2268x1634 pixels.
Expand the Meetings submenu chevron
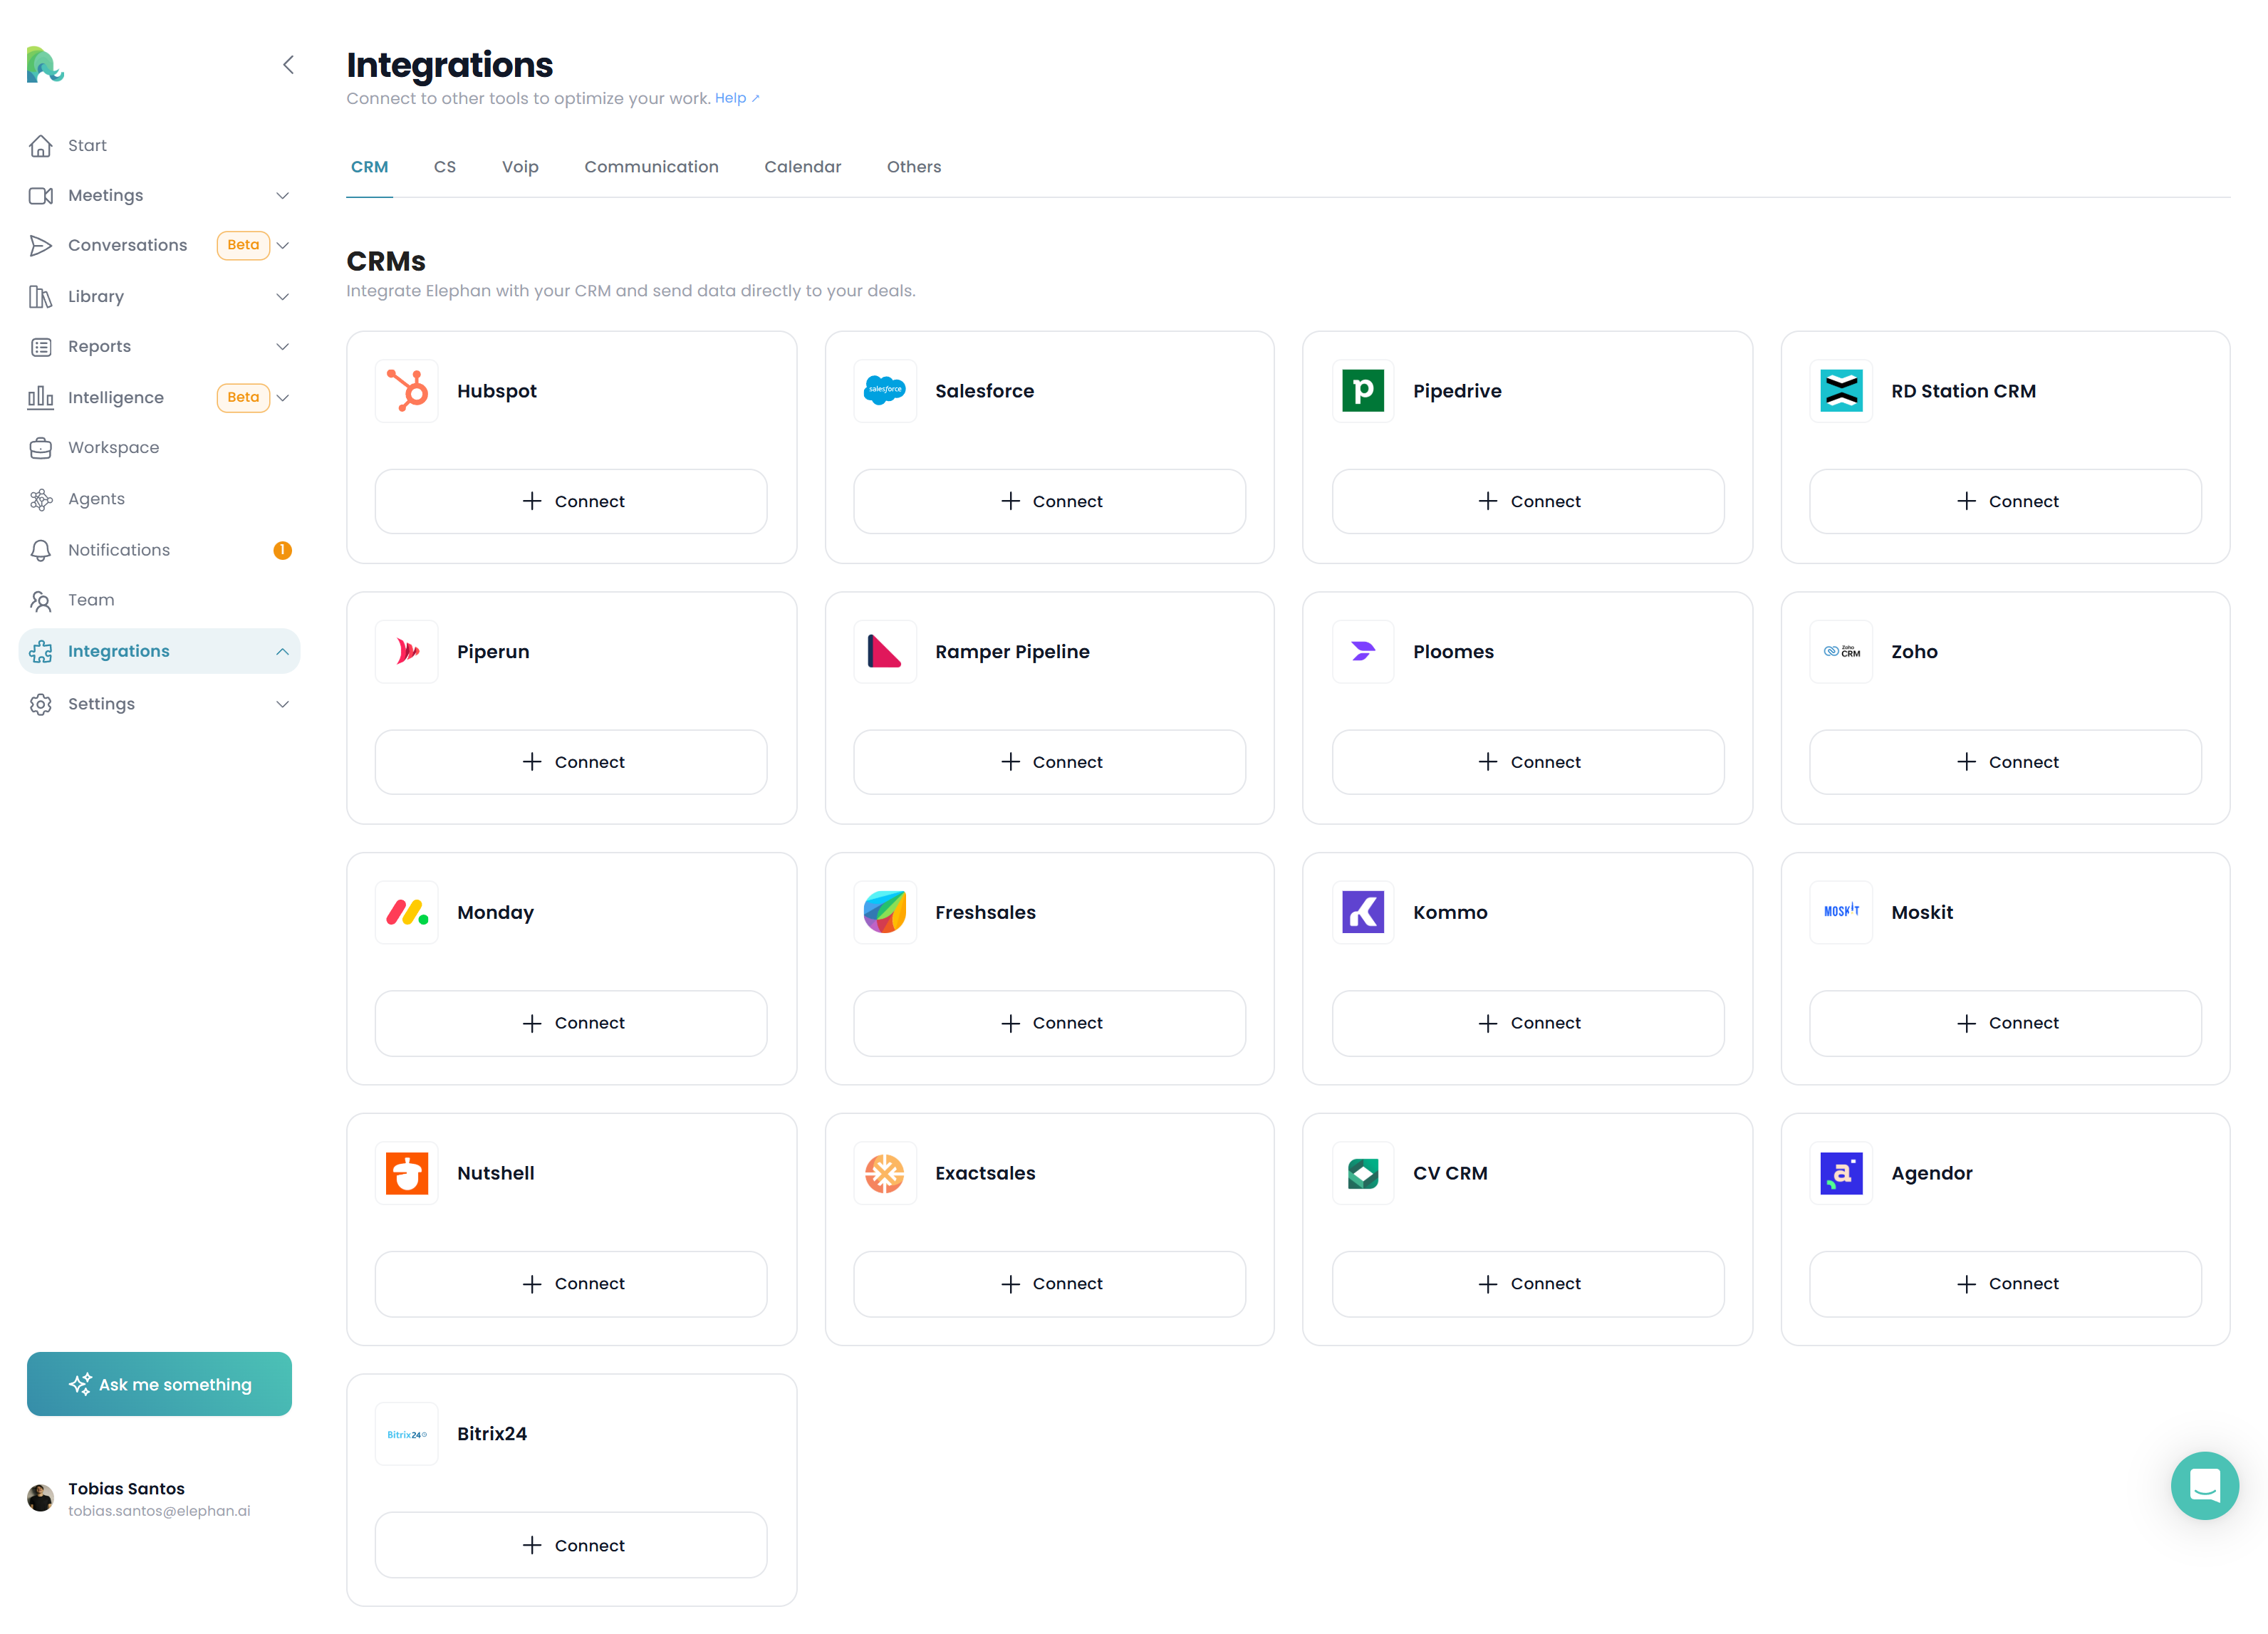282,196
